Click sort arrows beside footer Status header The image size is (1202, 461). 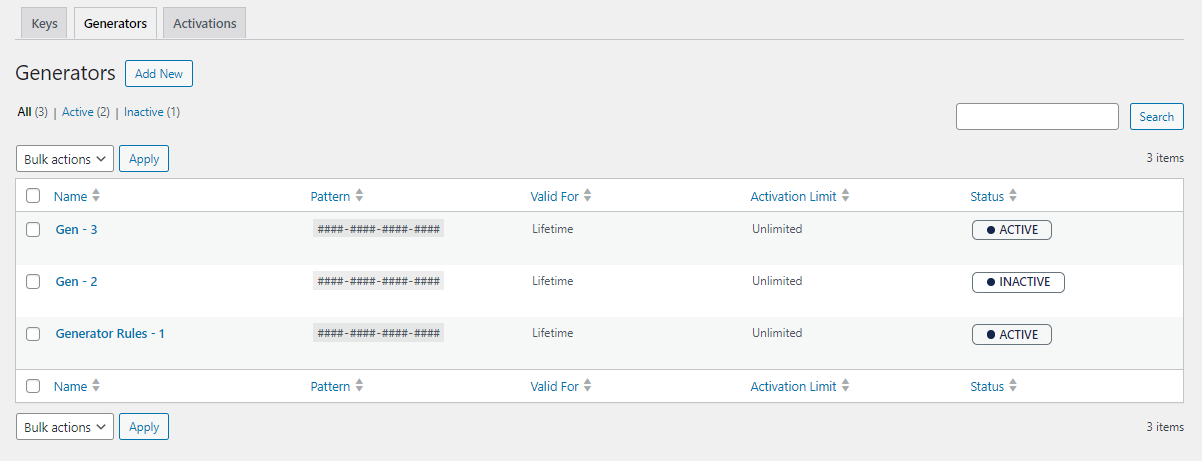click(1013, 386)
